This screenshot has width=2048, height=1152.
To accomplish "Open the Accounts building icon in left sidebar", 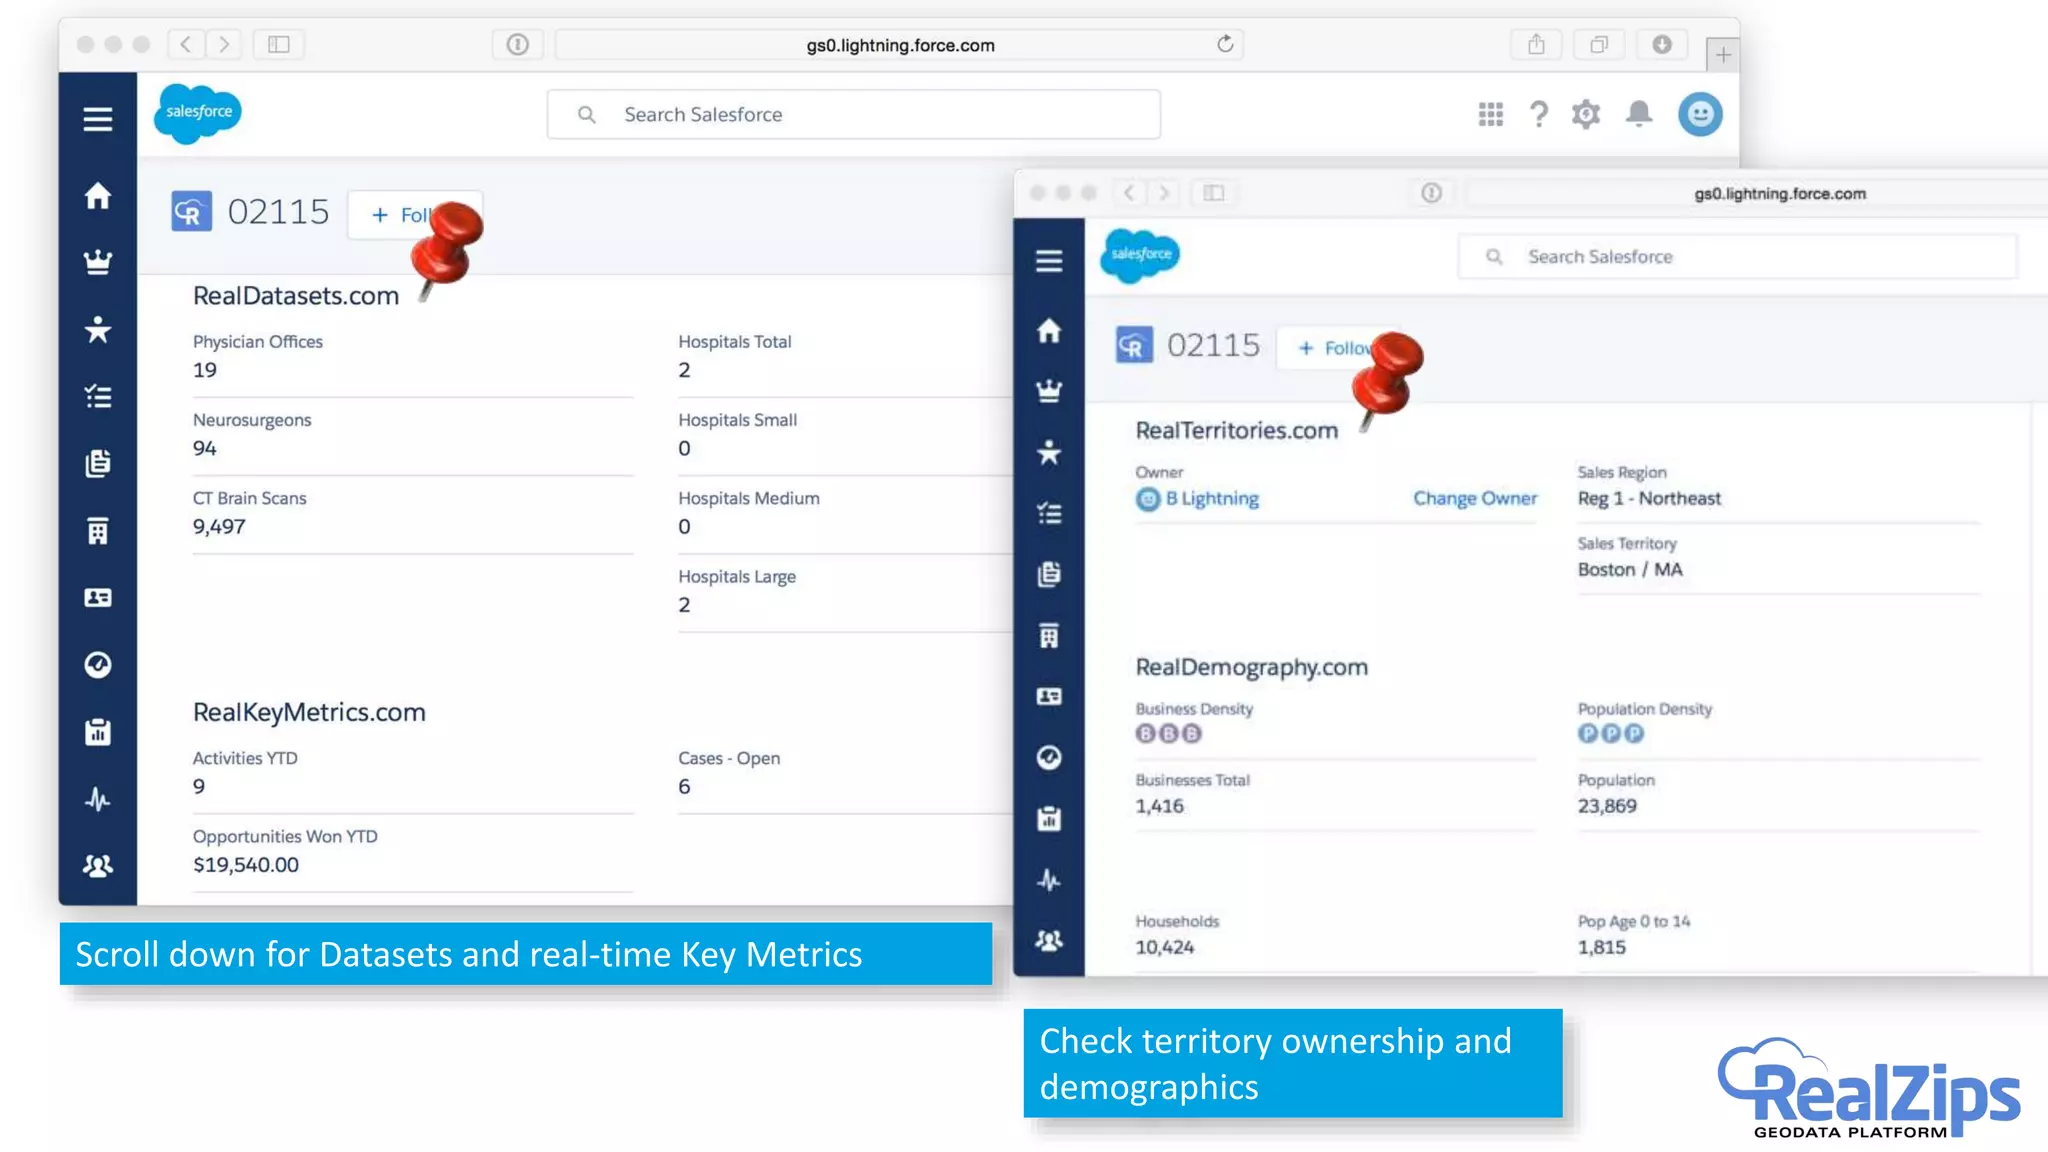I will click(97, 531).
